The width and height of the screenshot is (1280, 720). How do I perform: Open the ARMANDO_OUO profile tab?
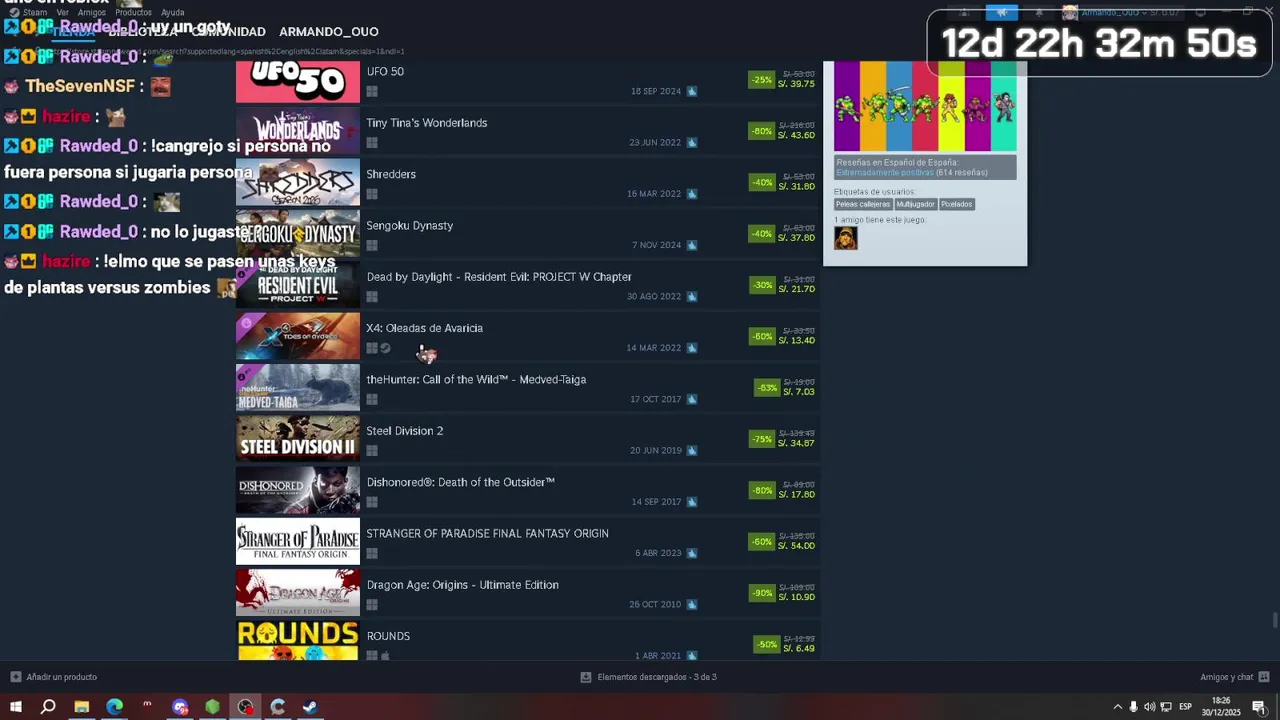pos(329,32)
